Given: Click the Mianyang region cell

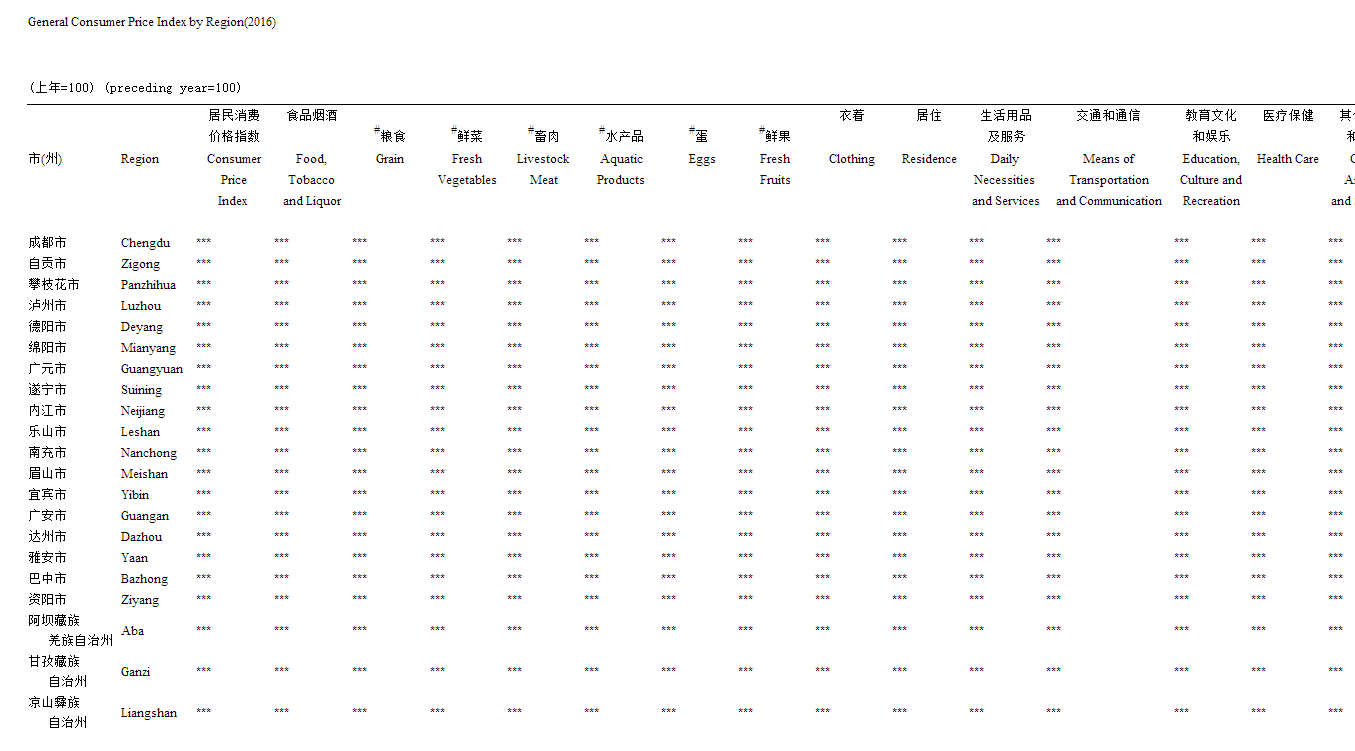Looking at the screenshot, I should click(x=148, y=348).
